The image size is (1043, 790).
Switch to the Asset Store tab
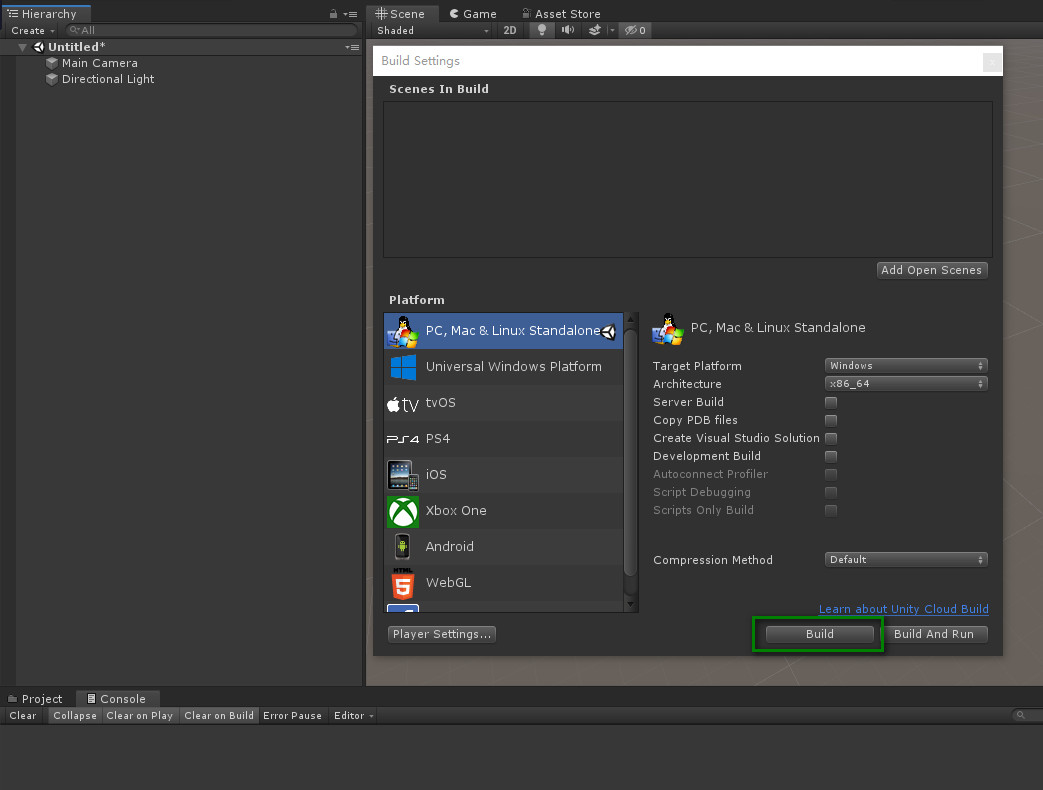pyautogui.click(x=561, y=14)
